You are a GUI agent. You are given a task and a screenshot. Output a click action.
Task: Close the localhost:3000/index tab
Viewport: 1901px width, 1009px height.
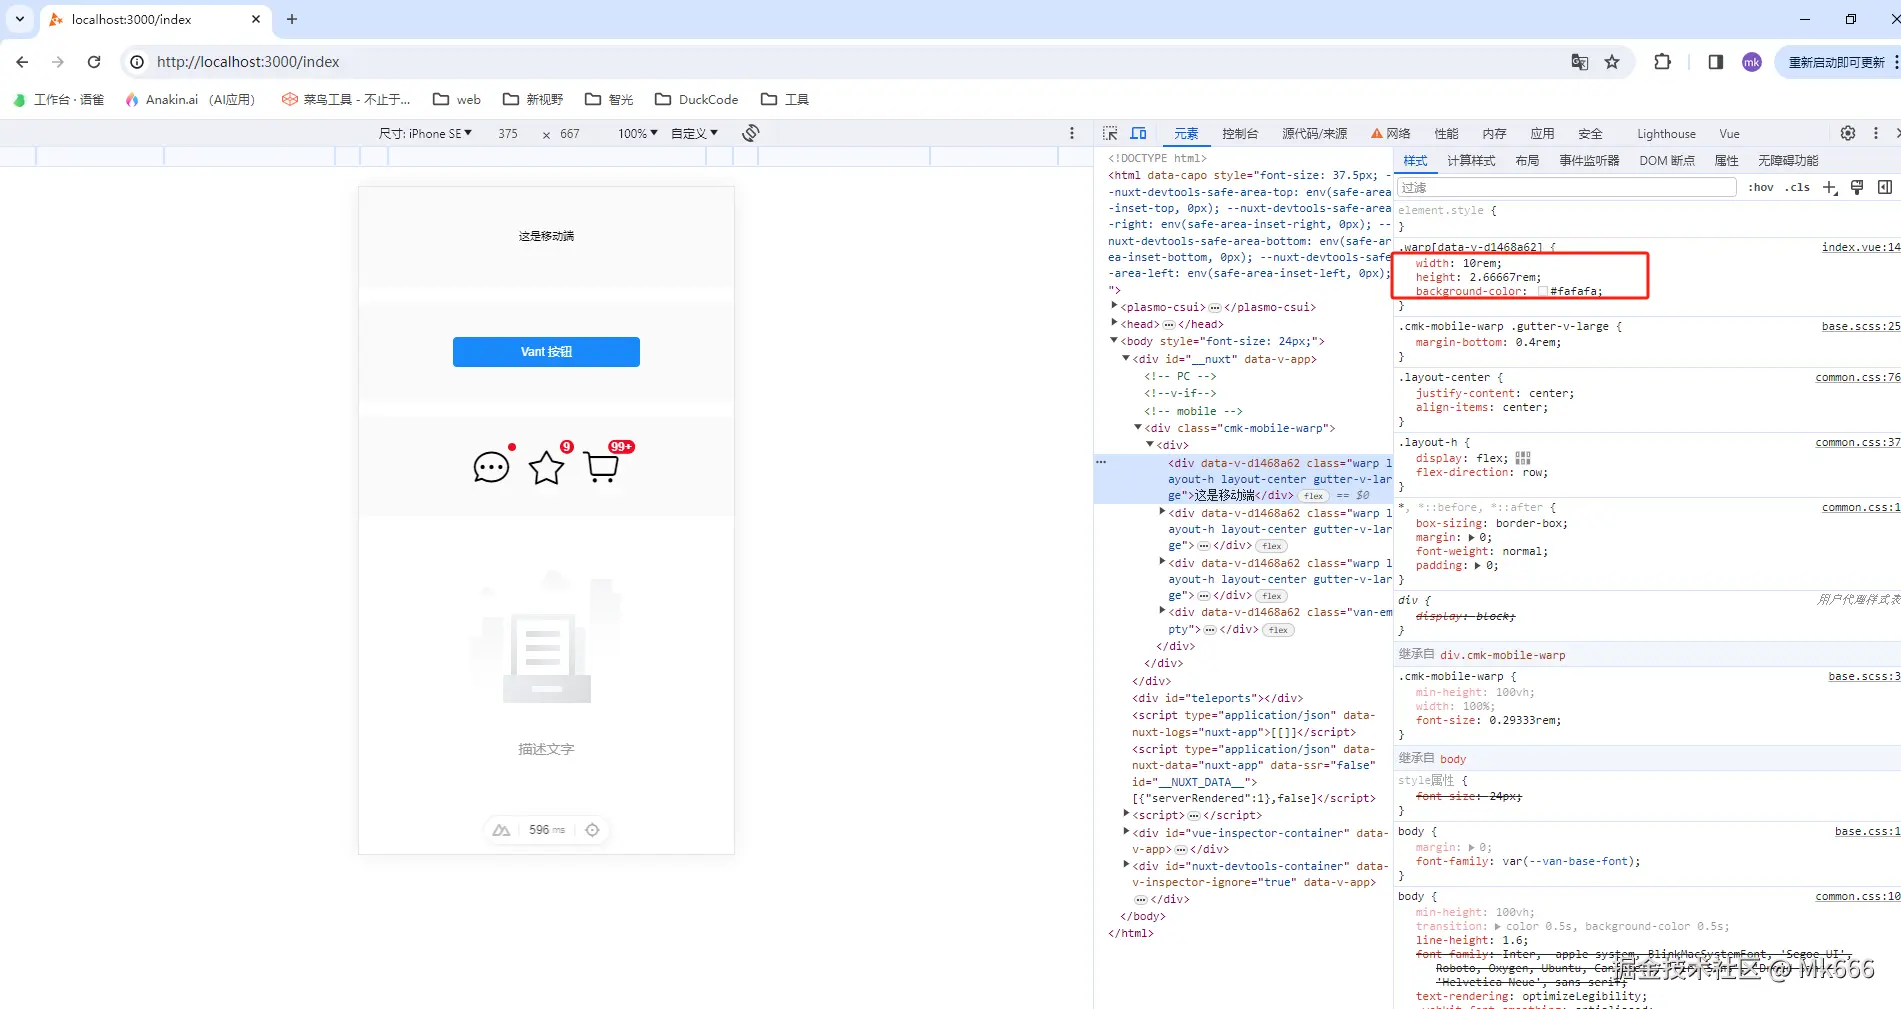(x=256, y=19)
